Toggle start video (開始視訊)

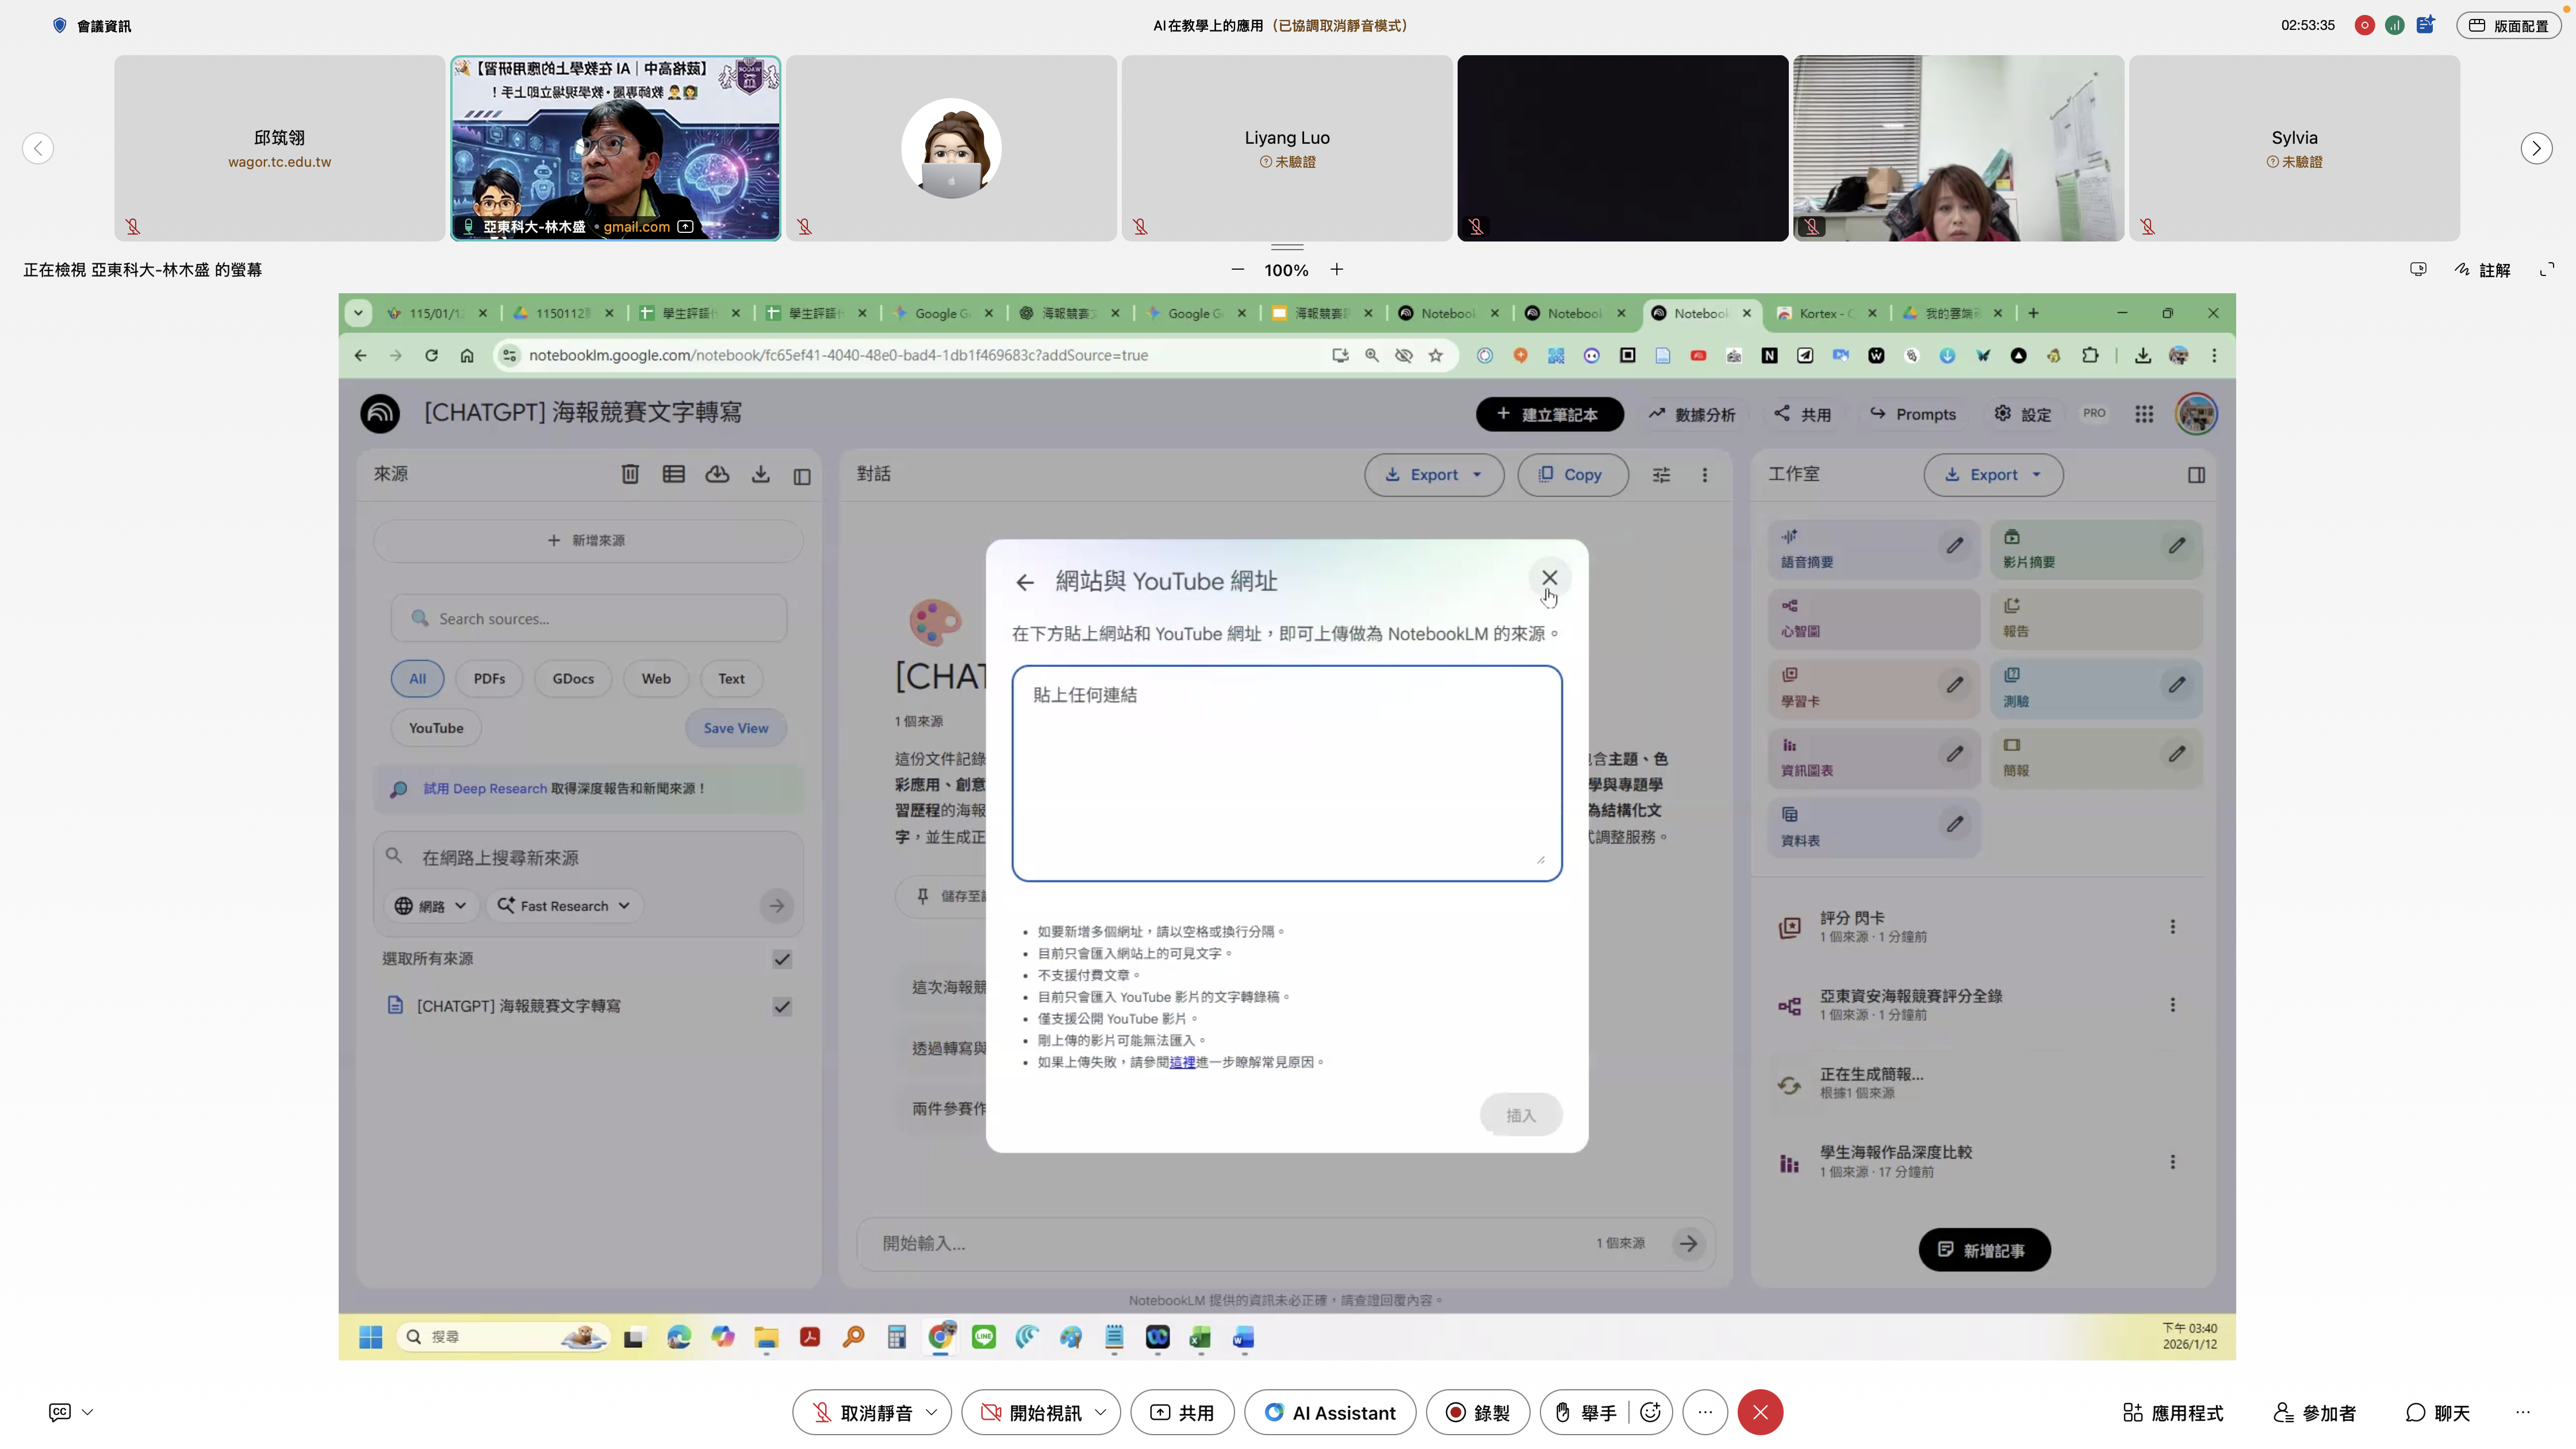coord(1030,1412)
